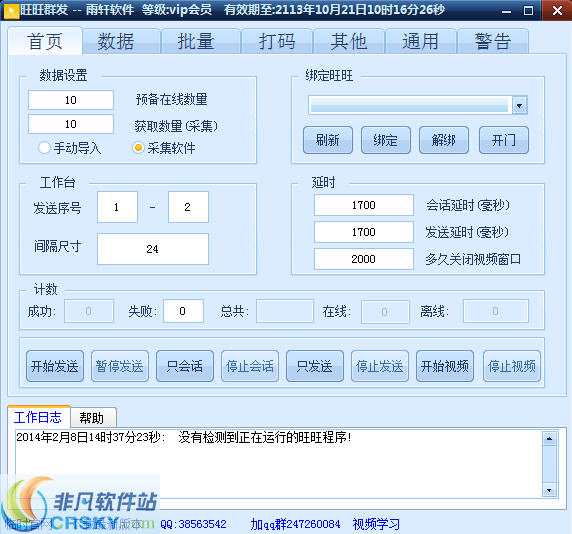Click the 刷新 button
The height and width of the screenshot is (534, 572).
(x=328, y=140)
